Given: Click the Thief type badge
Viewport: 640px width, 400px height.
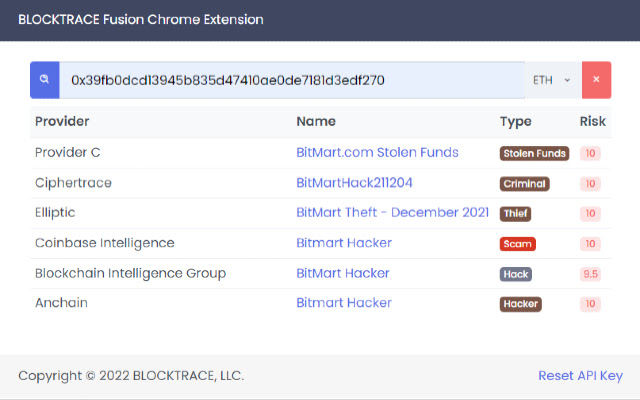Looking at the screenshot, I should pos(515,214).
